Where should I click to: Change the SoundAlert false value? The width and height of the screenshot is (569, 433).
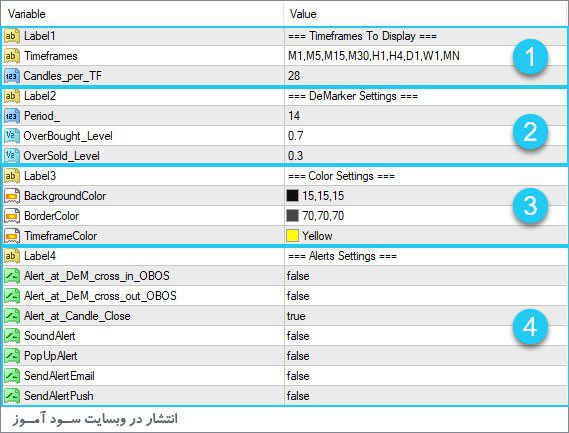298,336
